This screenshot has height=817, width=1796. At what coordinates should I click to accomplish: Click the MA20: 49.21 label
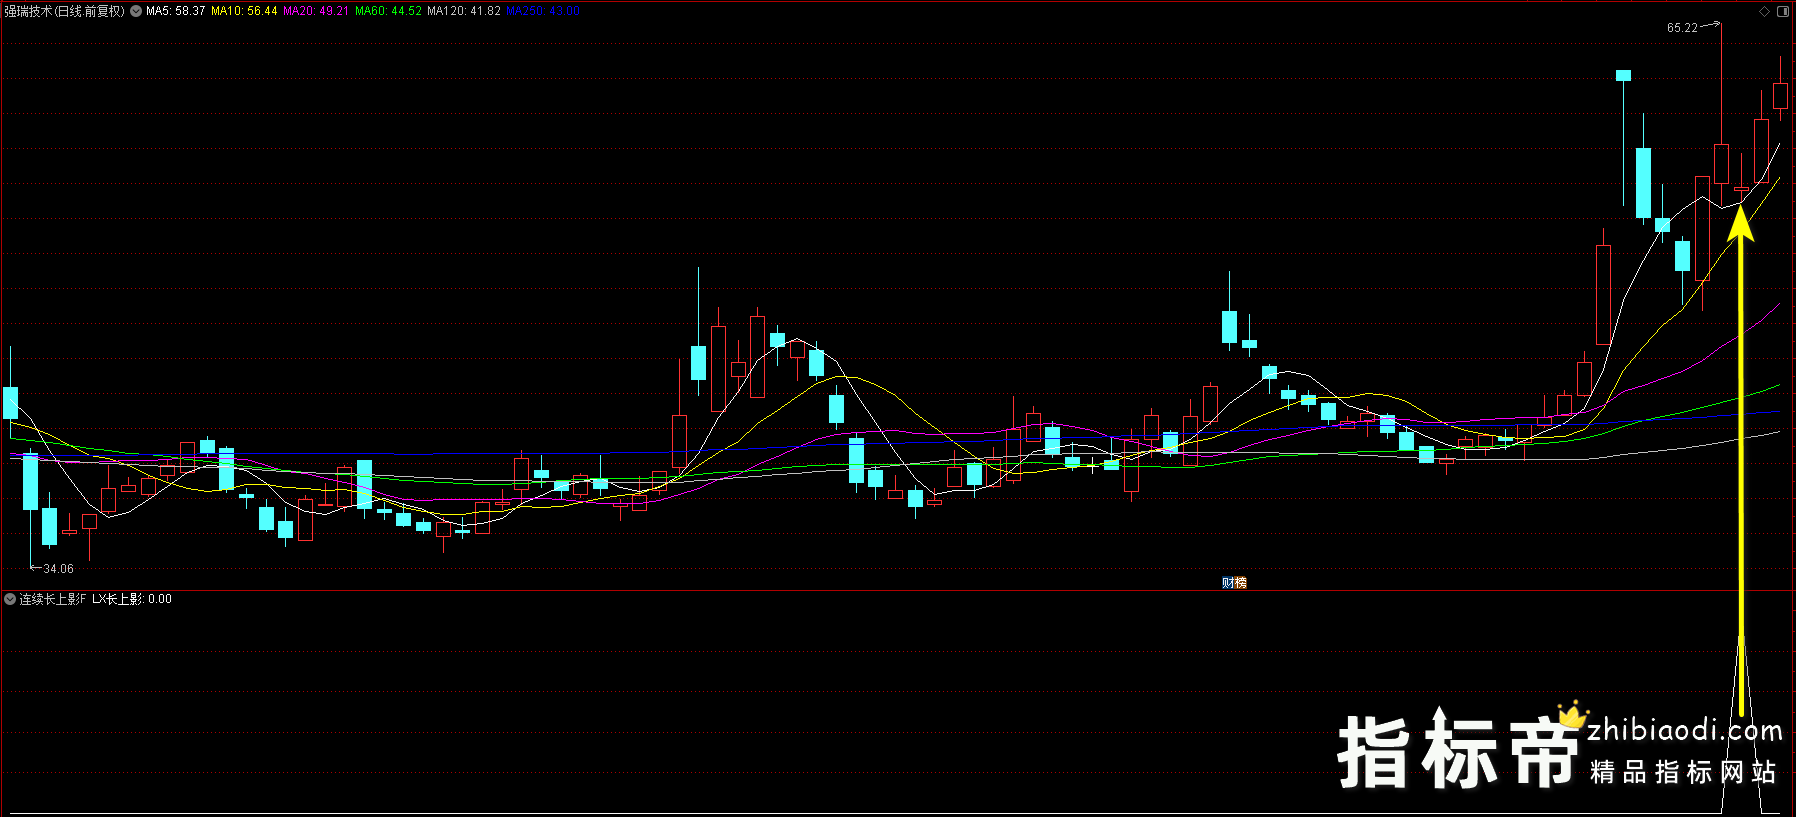click(x=316, y=11)
